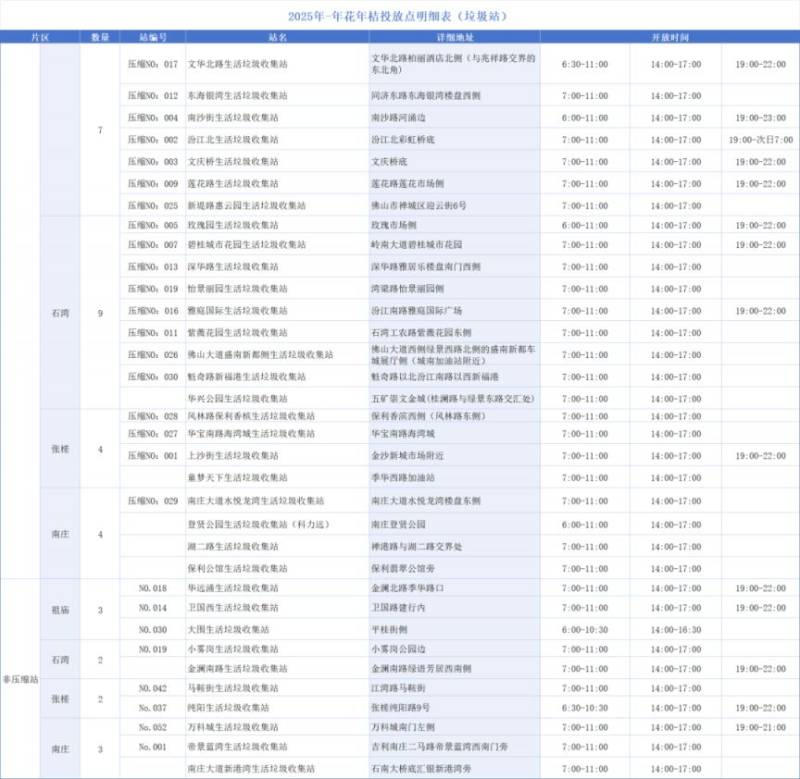Click 玫瑰园生活垃圾收集站
This screenshot has height=779, width=800.
233,225
